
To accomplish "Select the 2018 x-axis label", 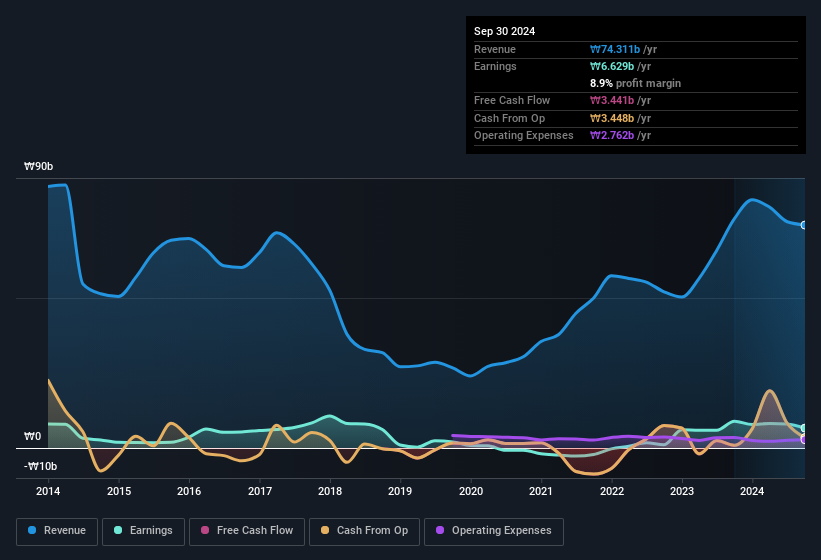I will click(x=330, y=491).
